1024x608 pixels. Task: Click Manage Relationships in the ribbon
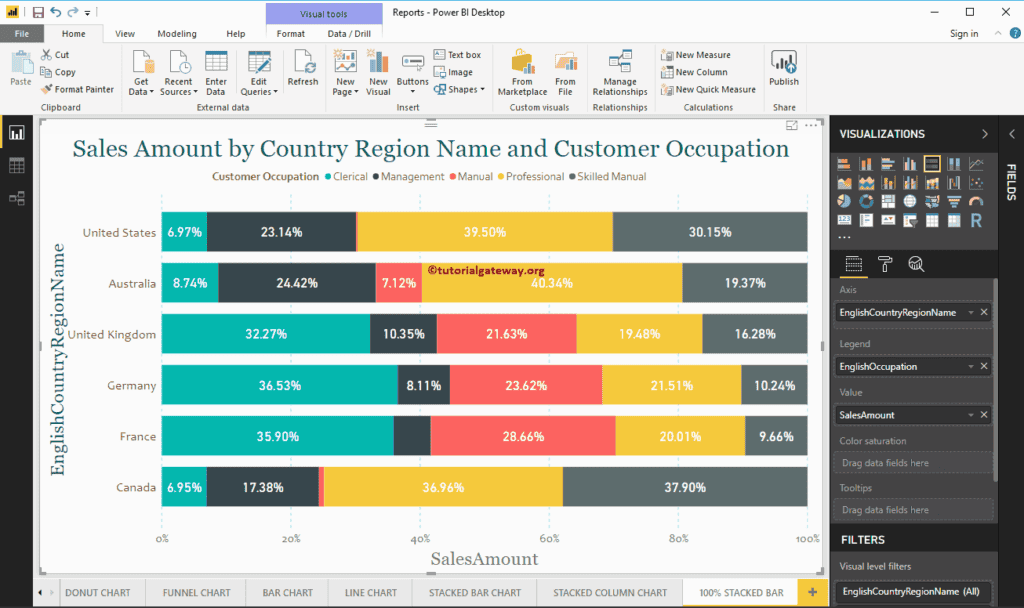(x=620, y=73)
